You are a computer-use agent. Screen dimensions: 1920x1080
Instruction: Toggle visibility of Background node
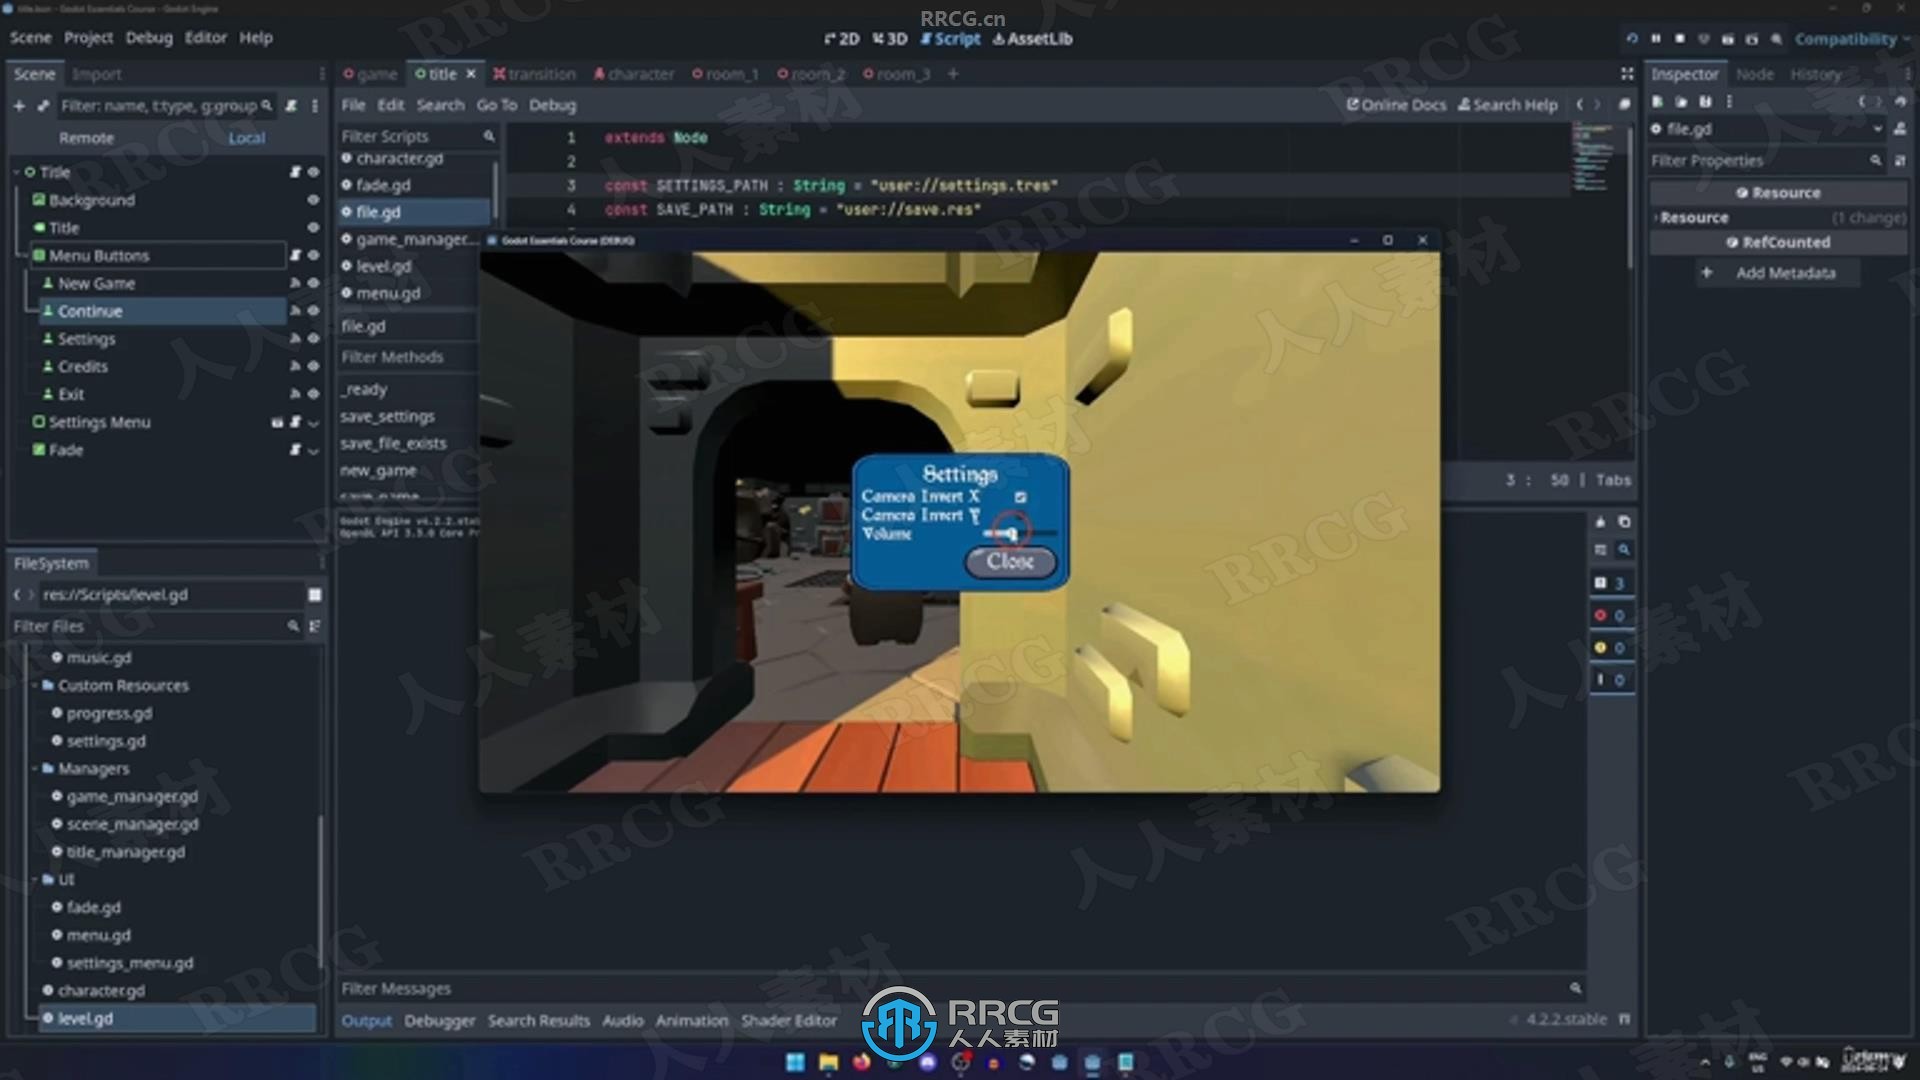313,200
